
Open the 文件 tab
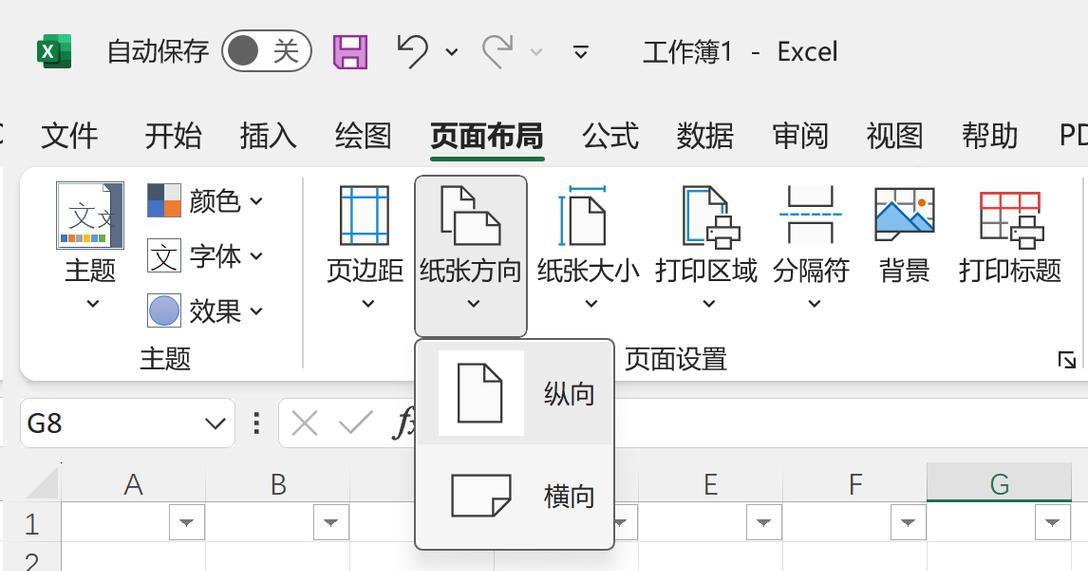point(69,135)
